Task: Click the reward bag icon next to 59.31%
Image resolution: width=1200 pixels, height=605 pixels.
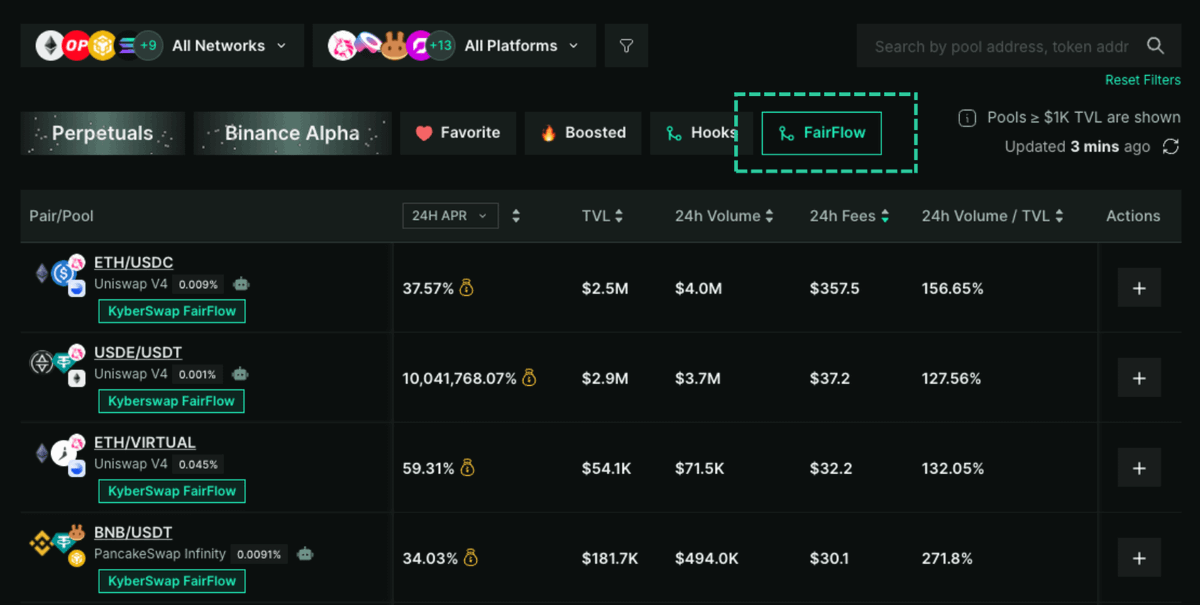Action: (x=467, y=468)
